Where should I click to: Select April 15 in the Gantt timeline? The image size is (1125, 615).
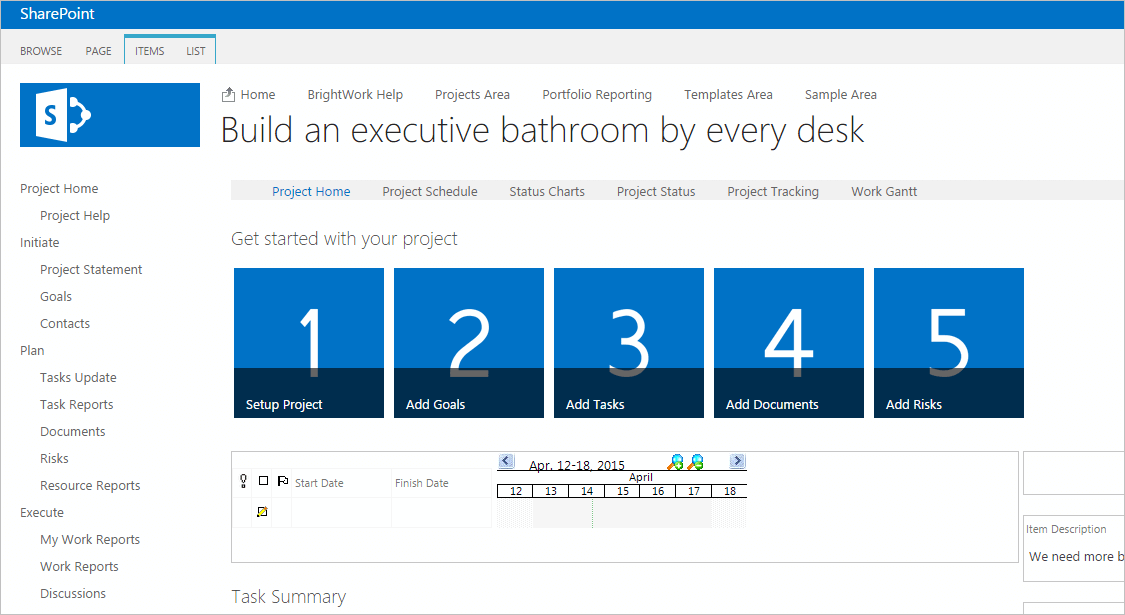click(x=622, y=491)
